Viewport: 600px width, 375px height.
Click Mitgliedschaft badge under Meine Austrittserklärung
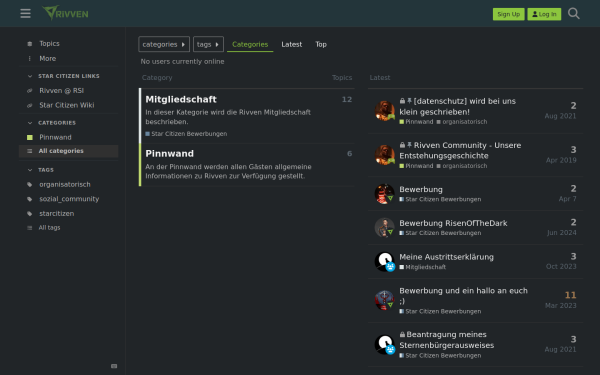pos(422,267)
